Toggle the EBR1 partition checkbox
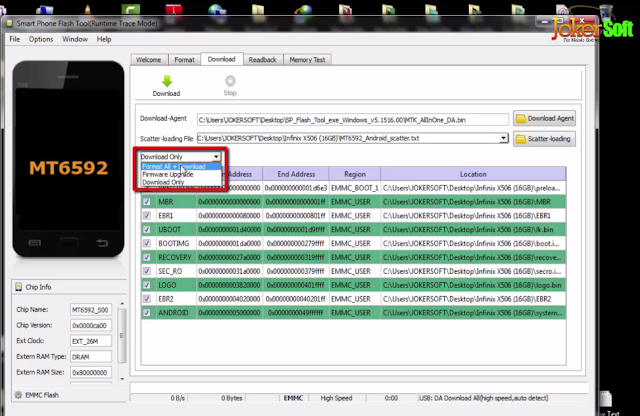This screenshot has width=640, height=416. [x=147, y=216]
